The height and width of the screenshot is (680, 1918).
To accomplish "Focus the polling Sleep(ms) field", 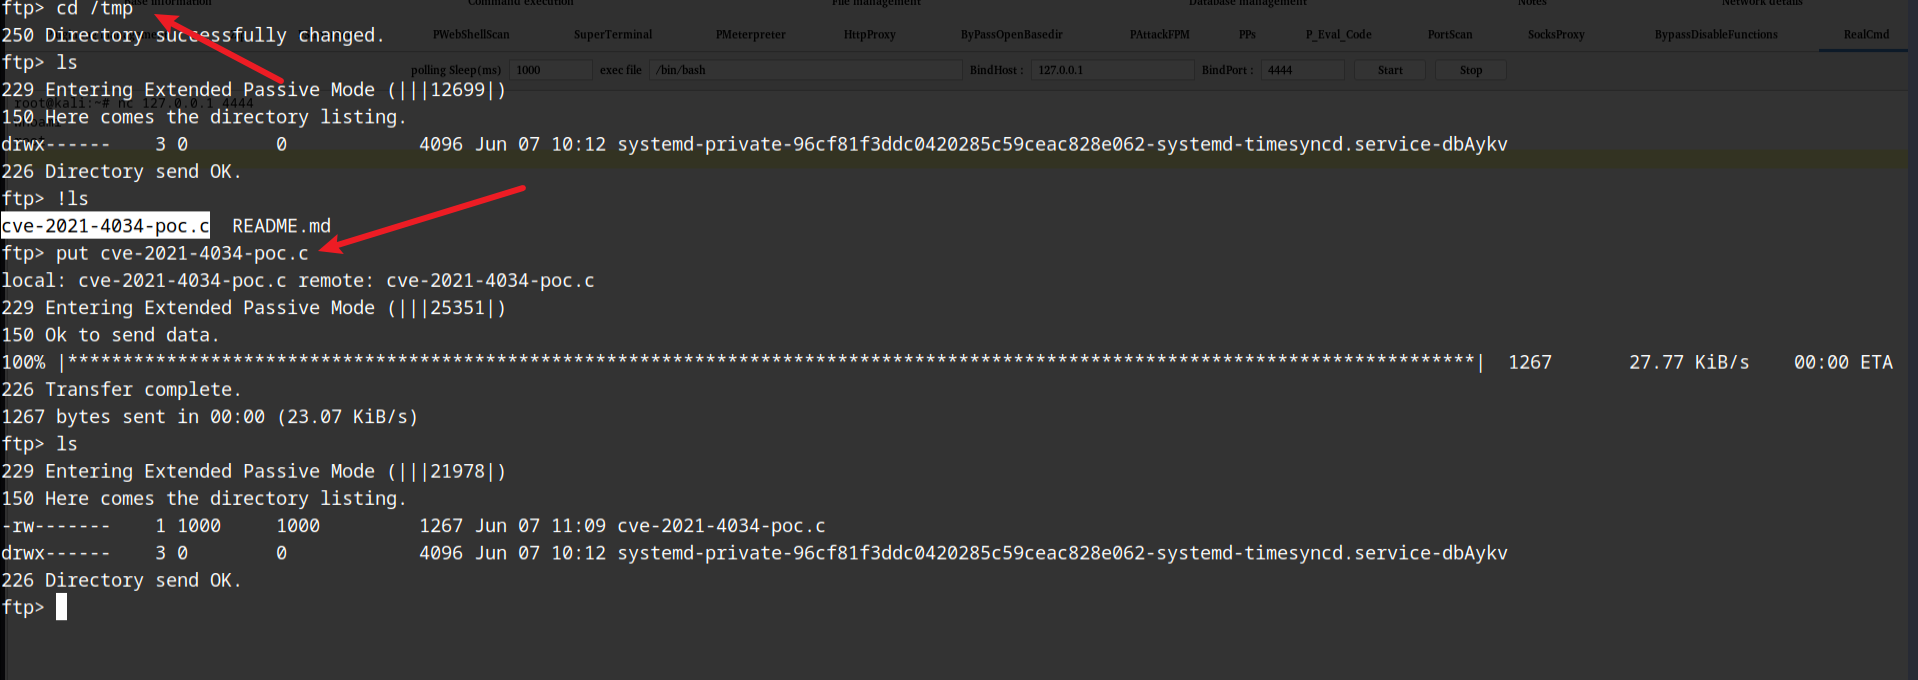I will point(550,70).
